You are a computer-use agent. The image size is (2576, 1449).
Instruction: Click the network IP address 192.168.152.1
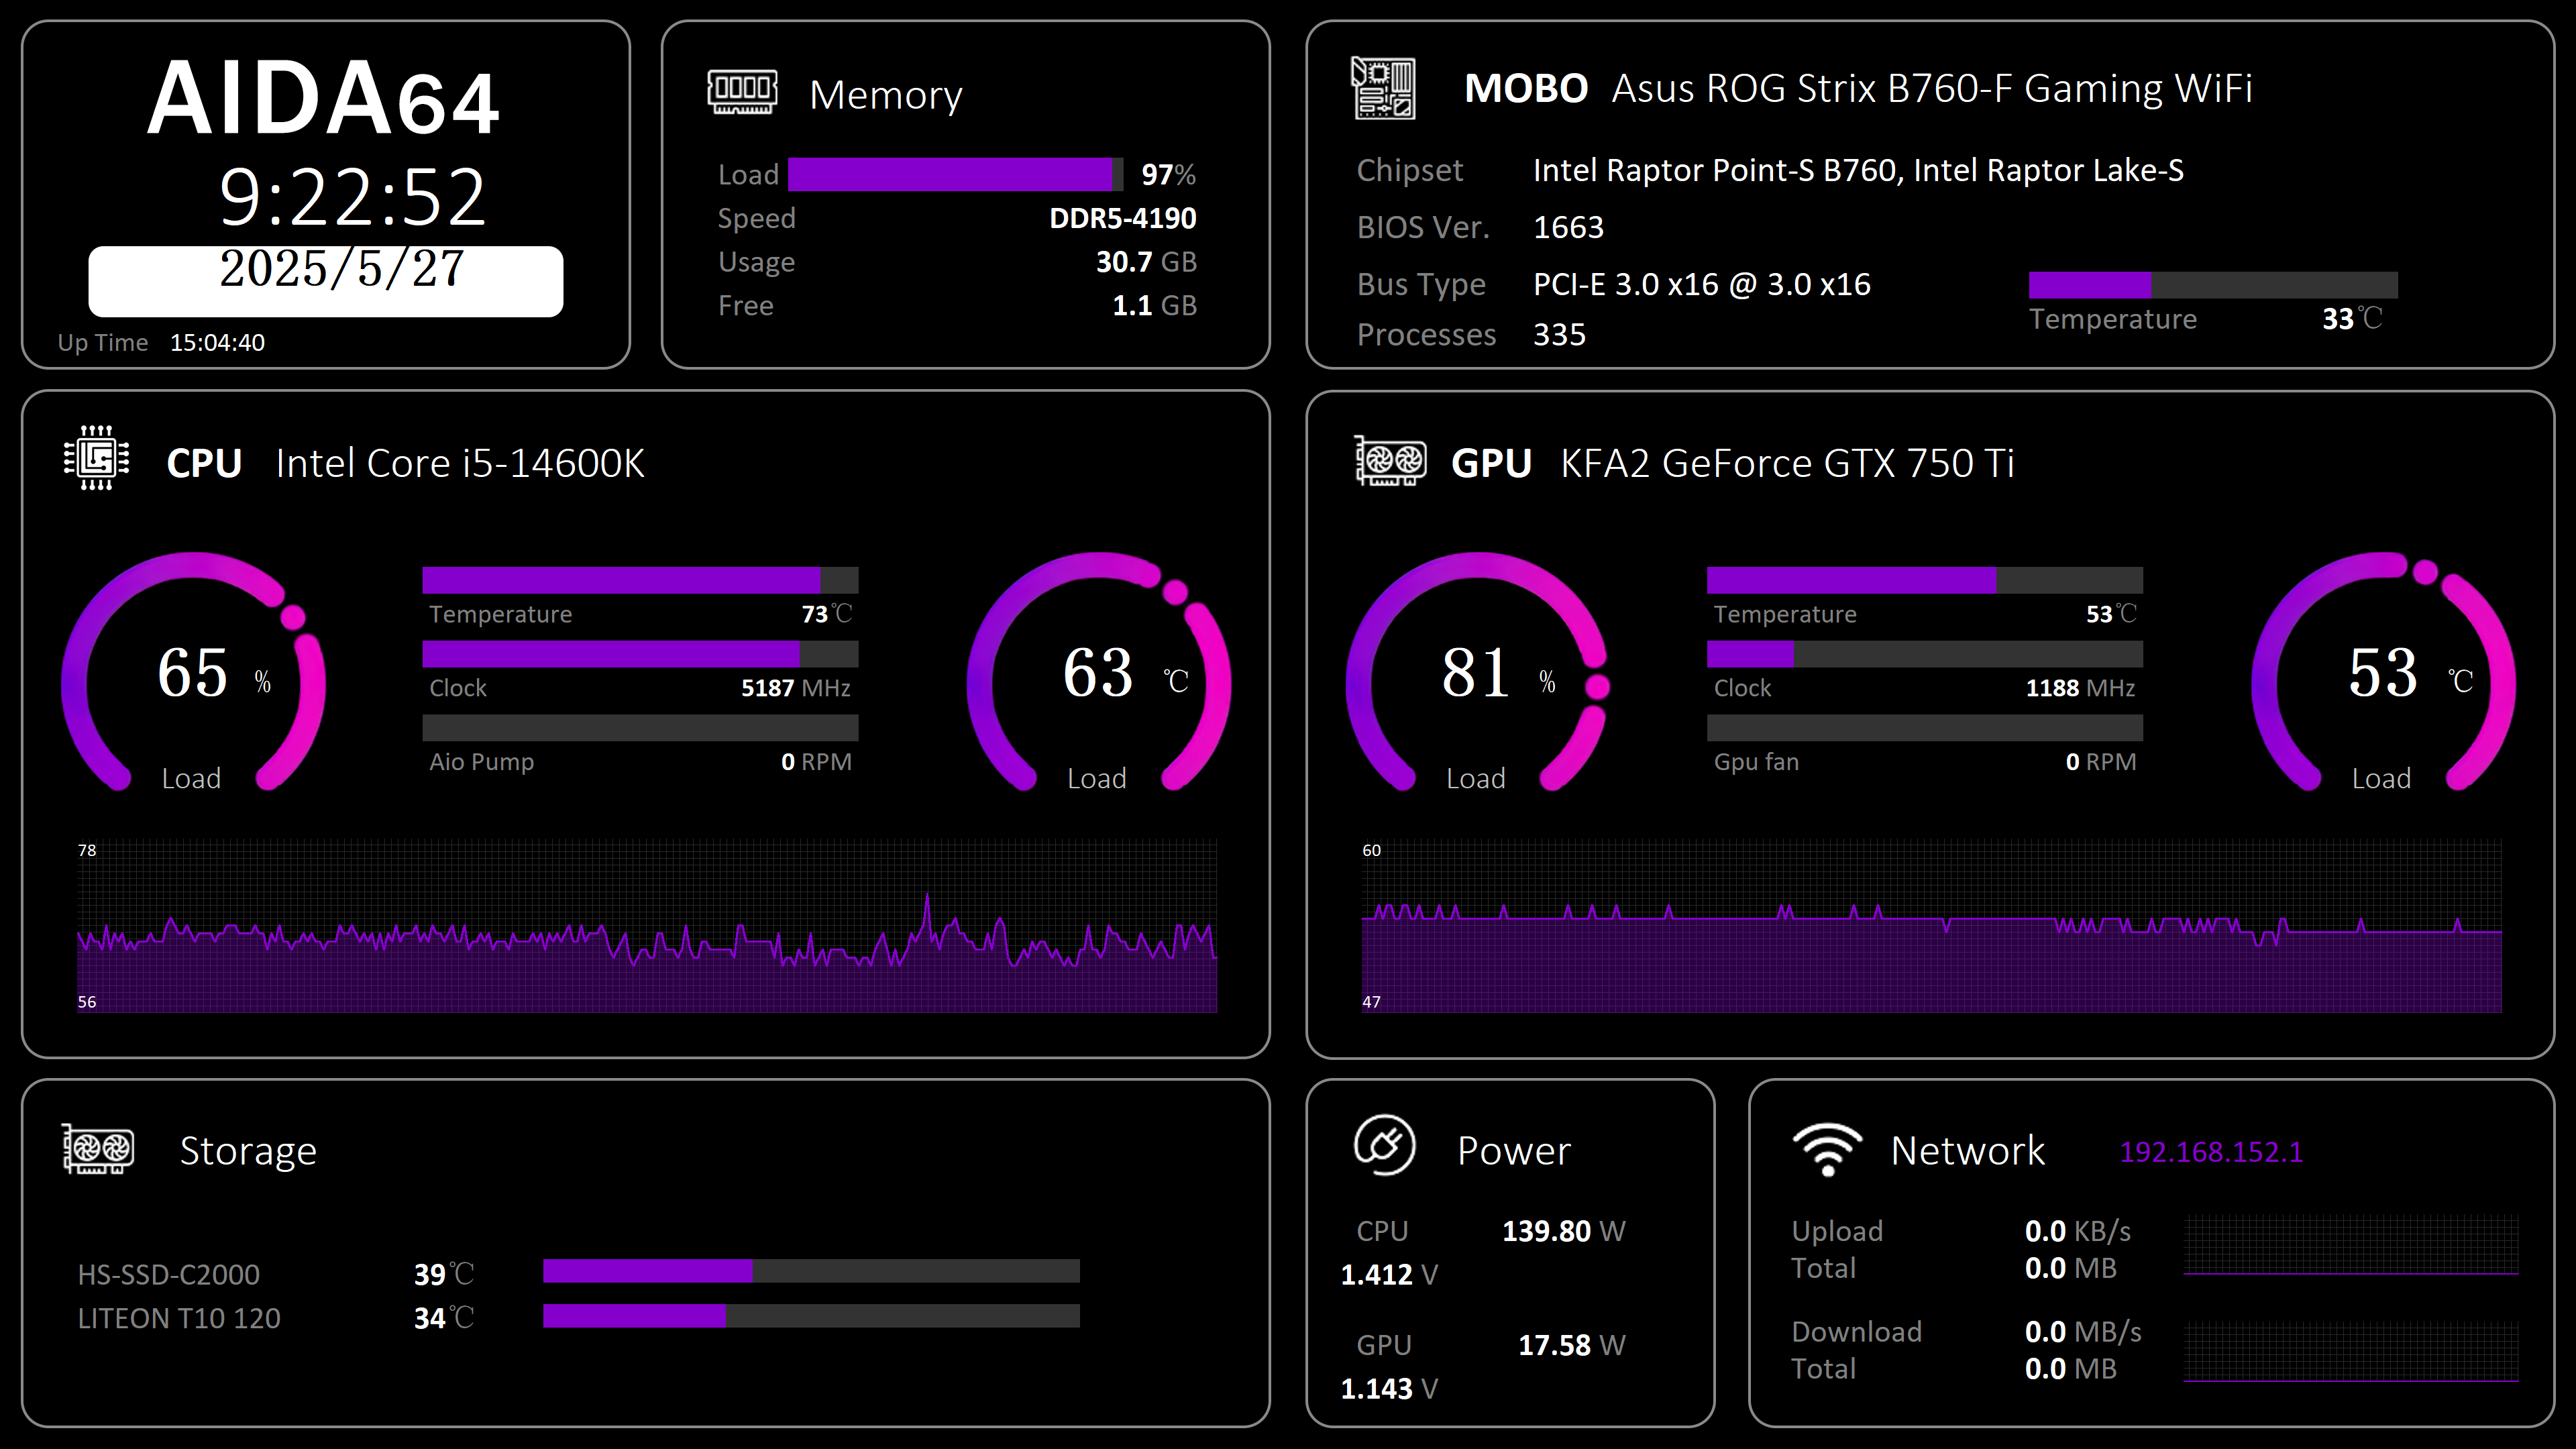pos(2211,1152)
